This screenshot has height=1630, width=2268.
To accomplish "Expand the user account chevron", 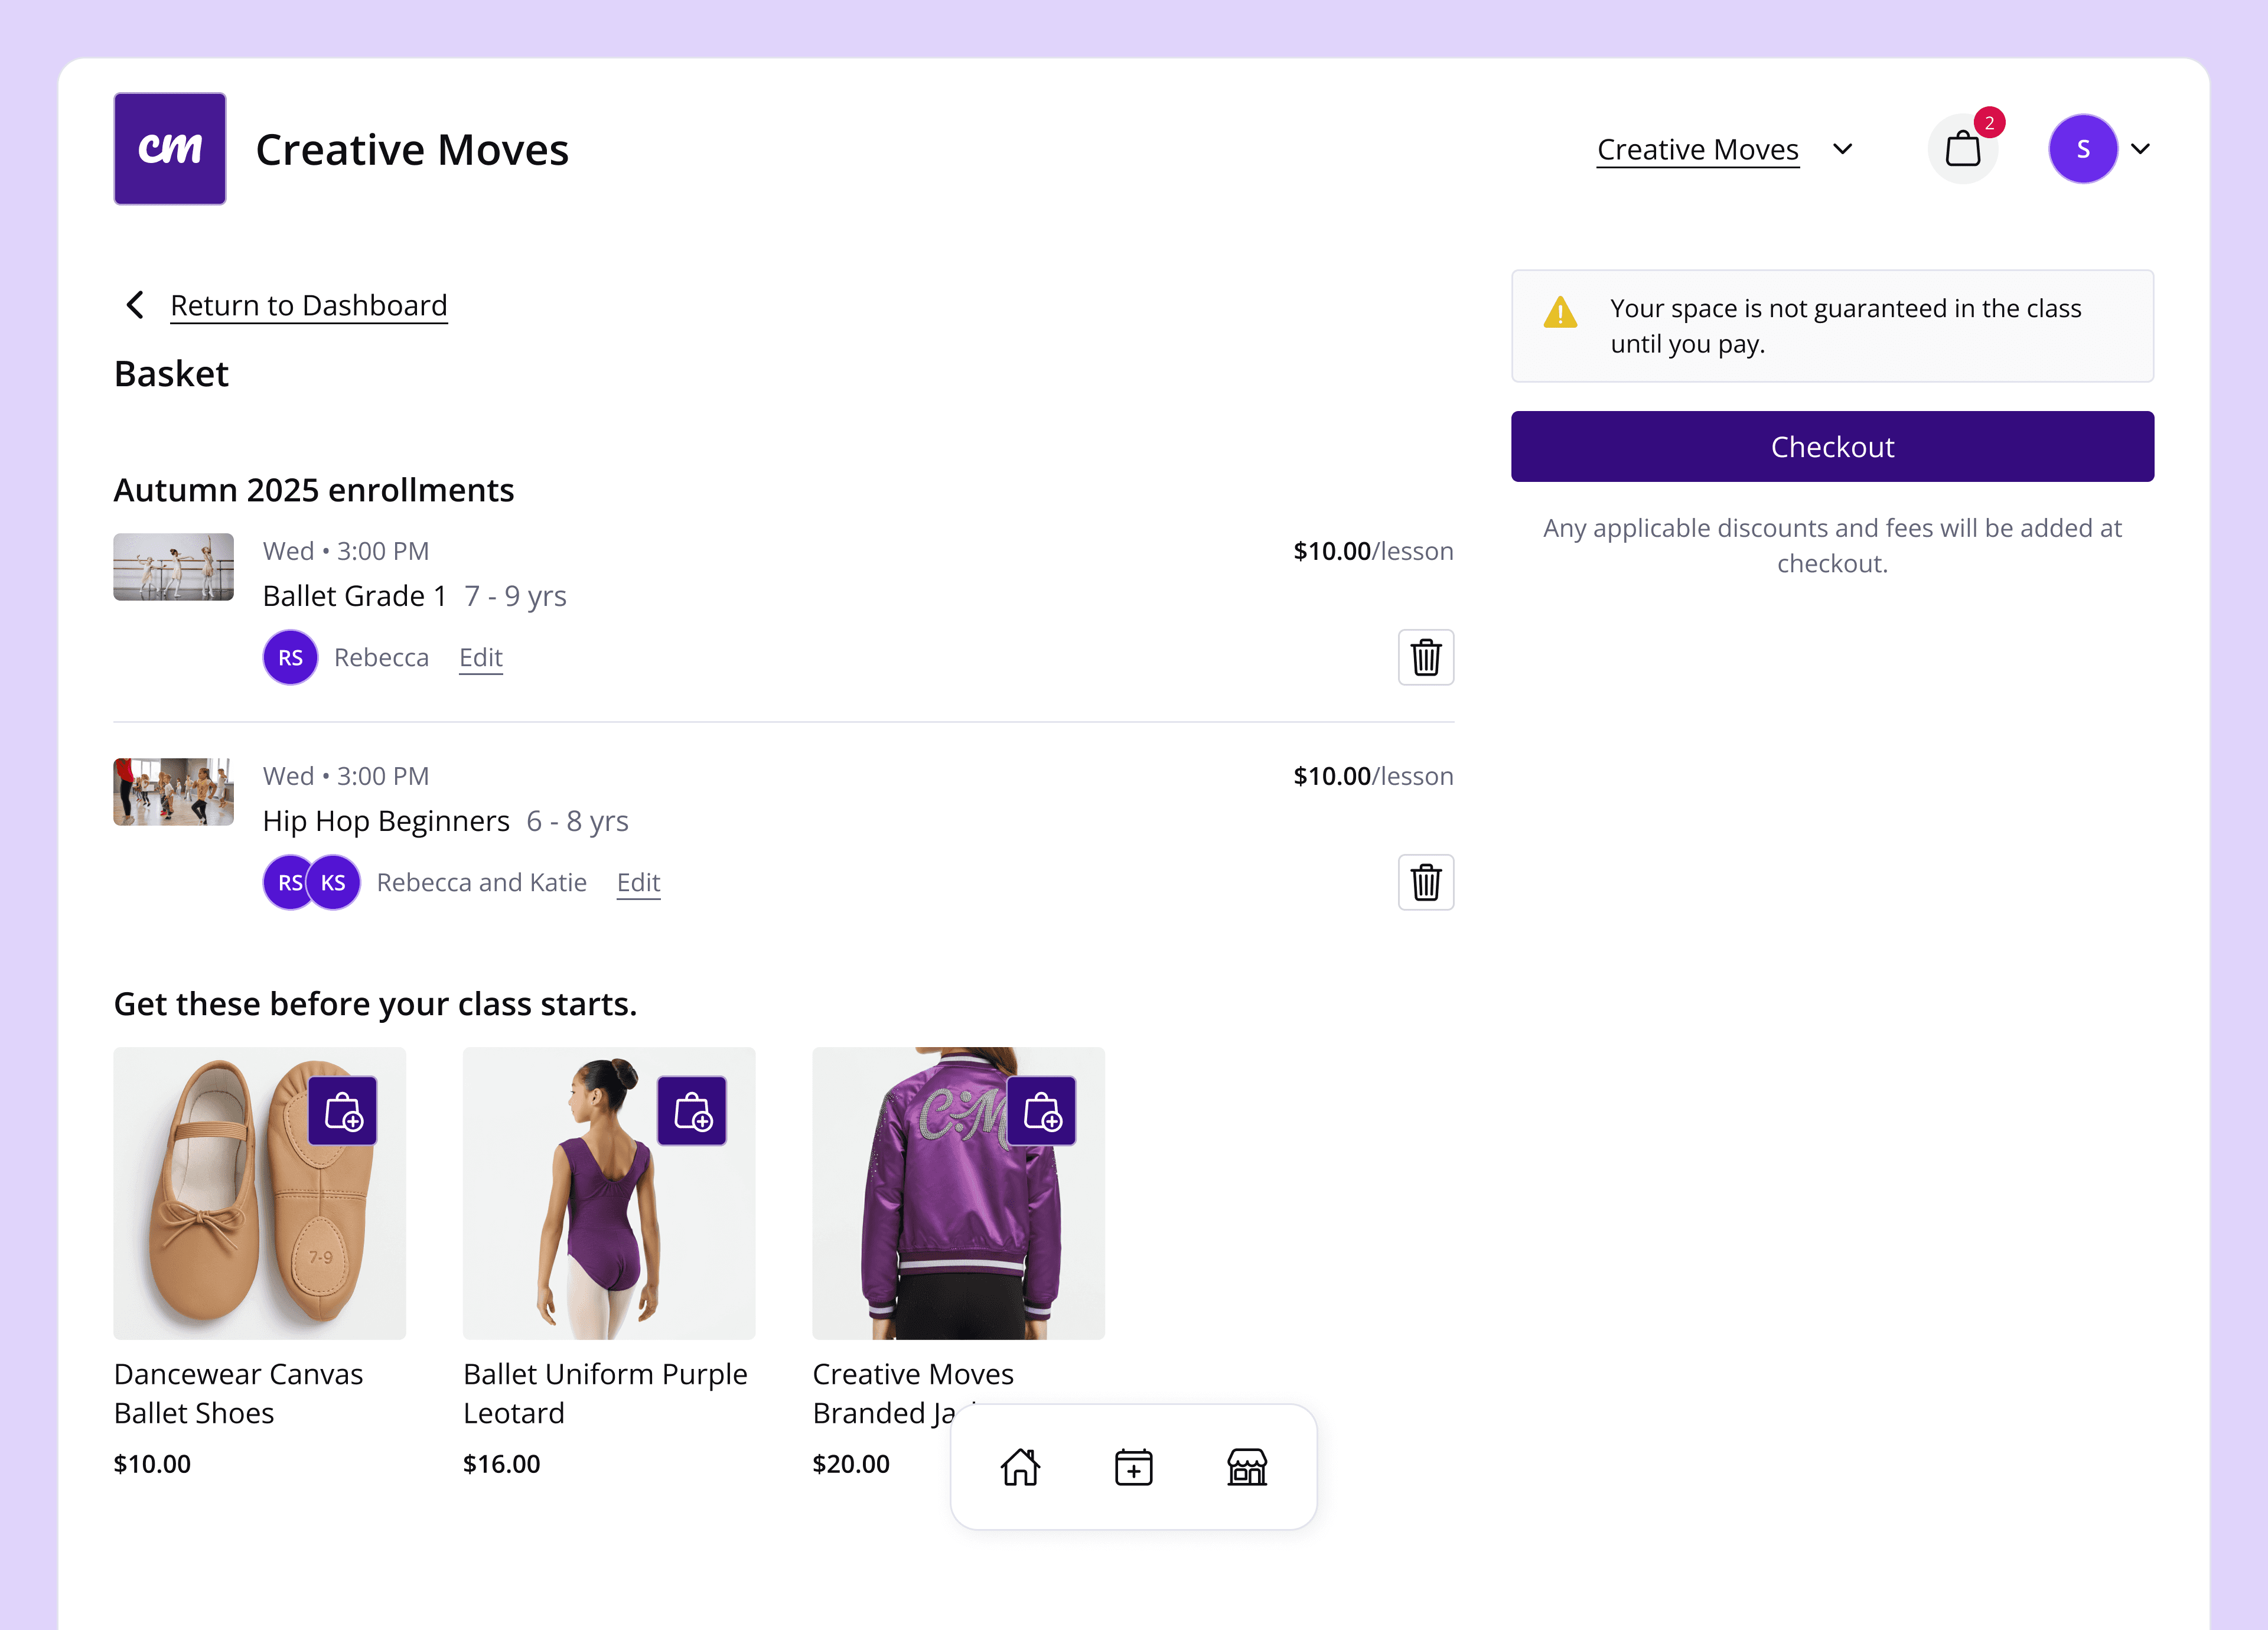I will (x=2140, y=150).
